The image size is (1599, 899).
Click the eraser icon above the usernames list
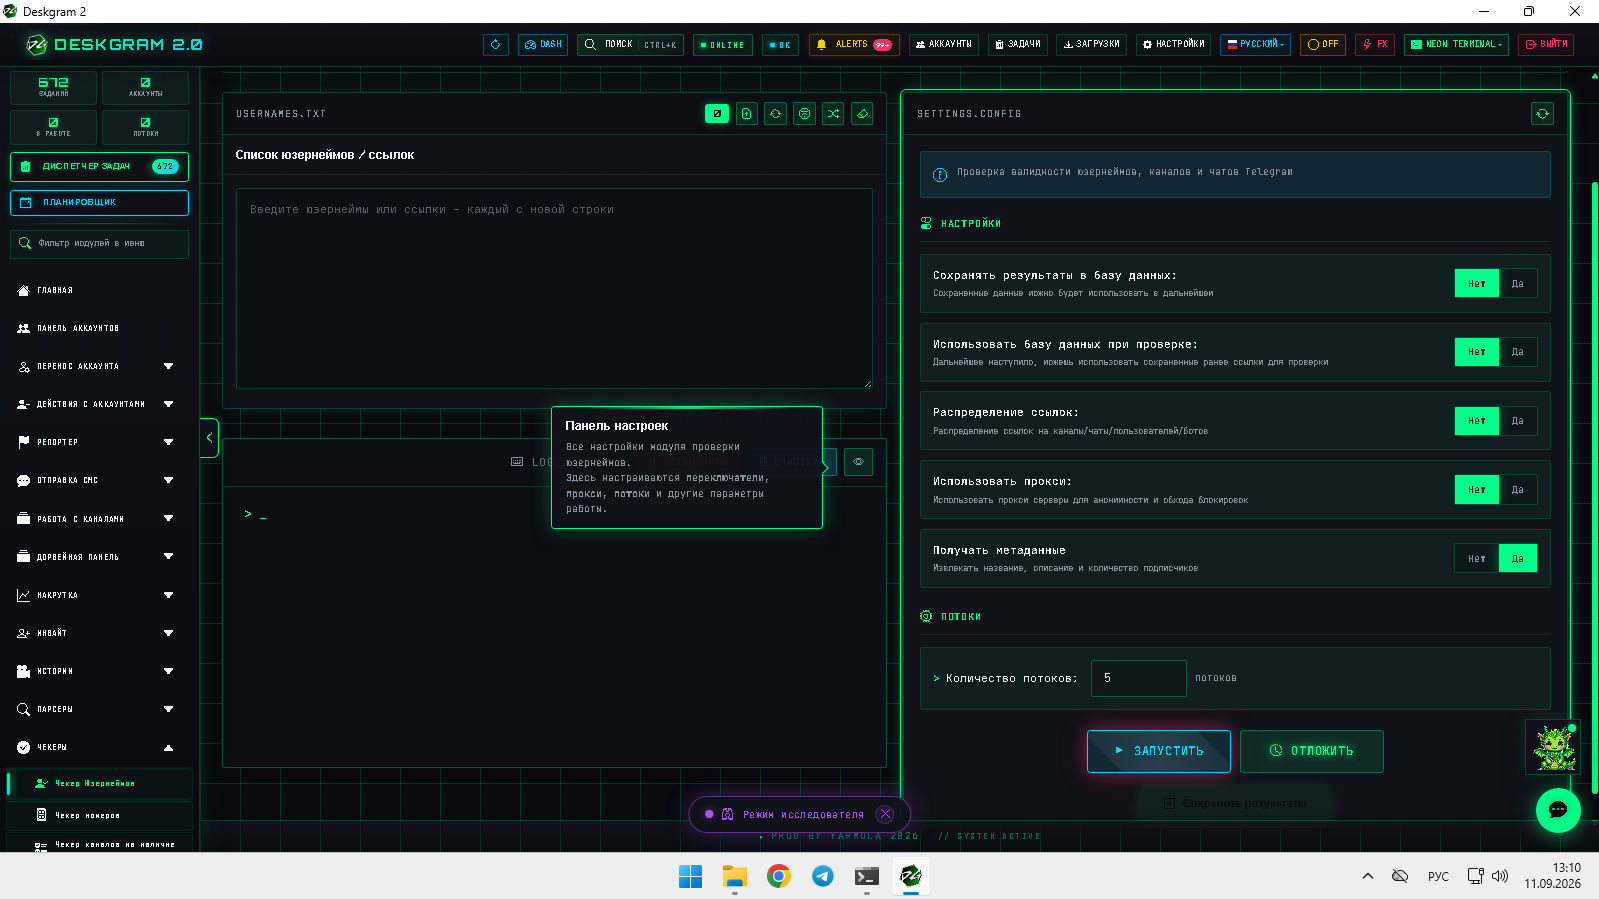pos(862,114)
